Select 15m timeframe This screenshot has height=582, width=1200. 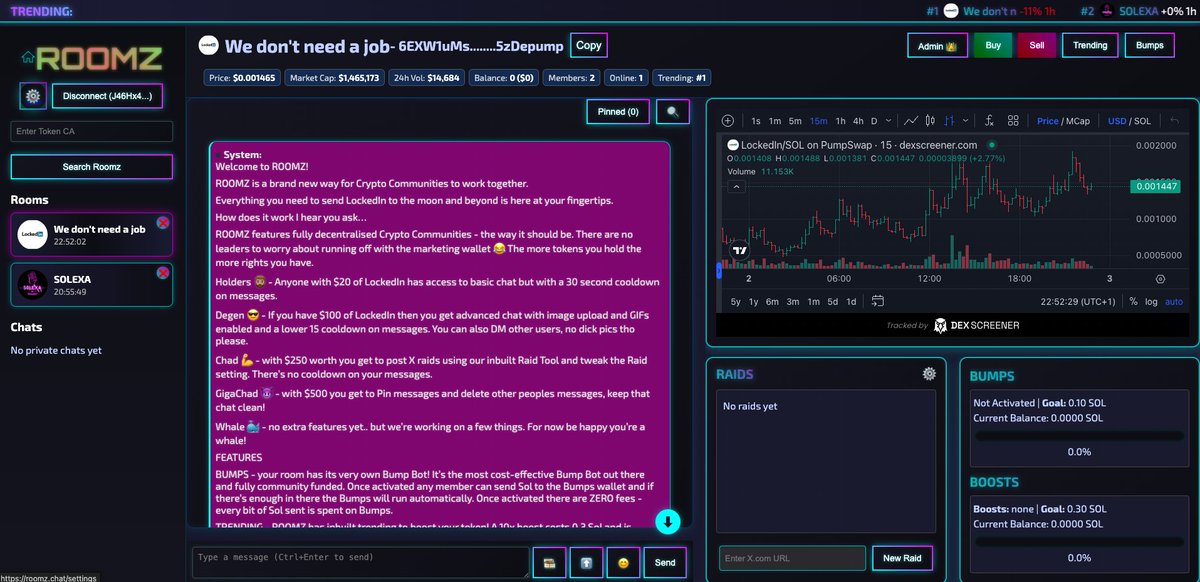tap(818, 121)
